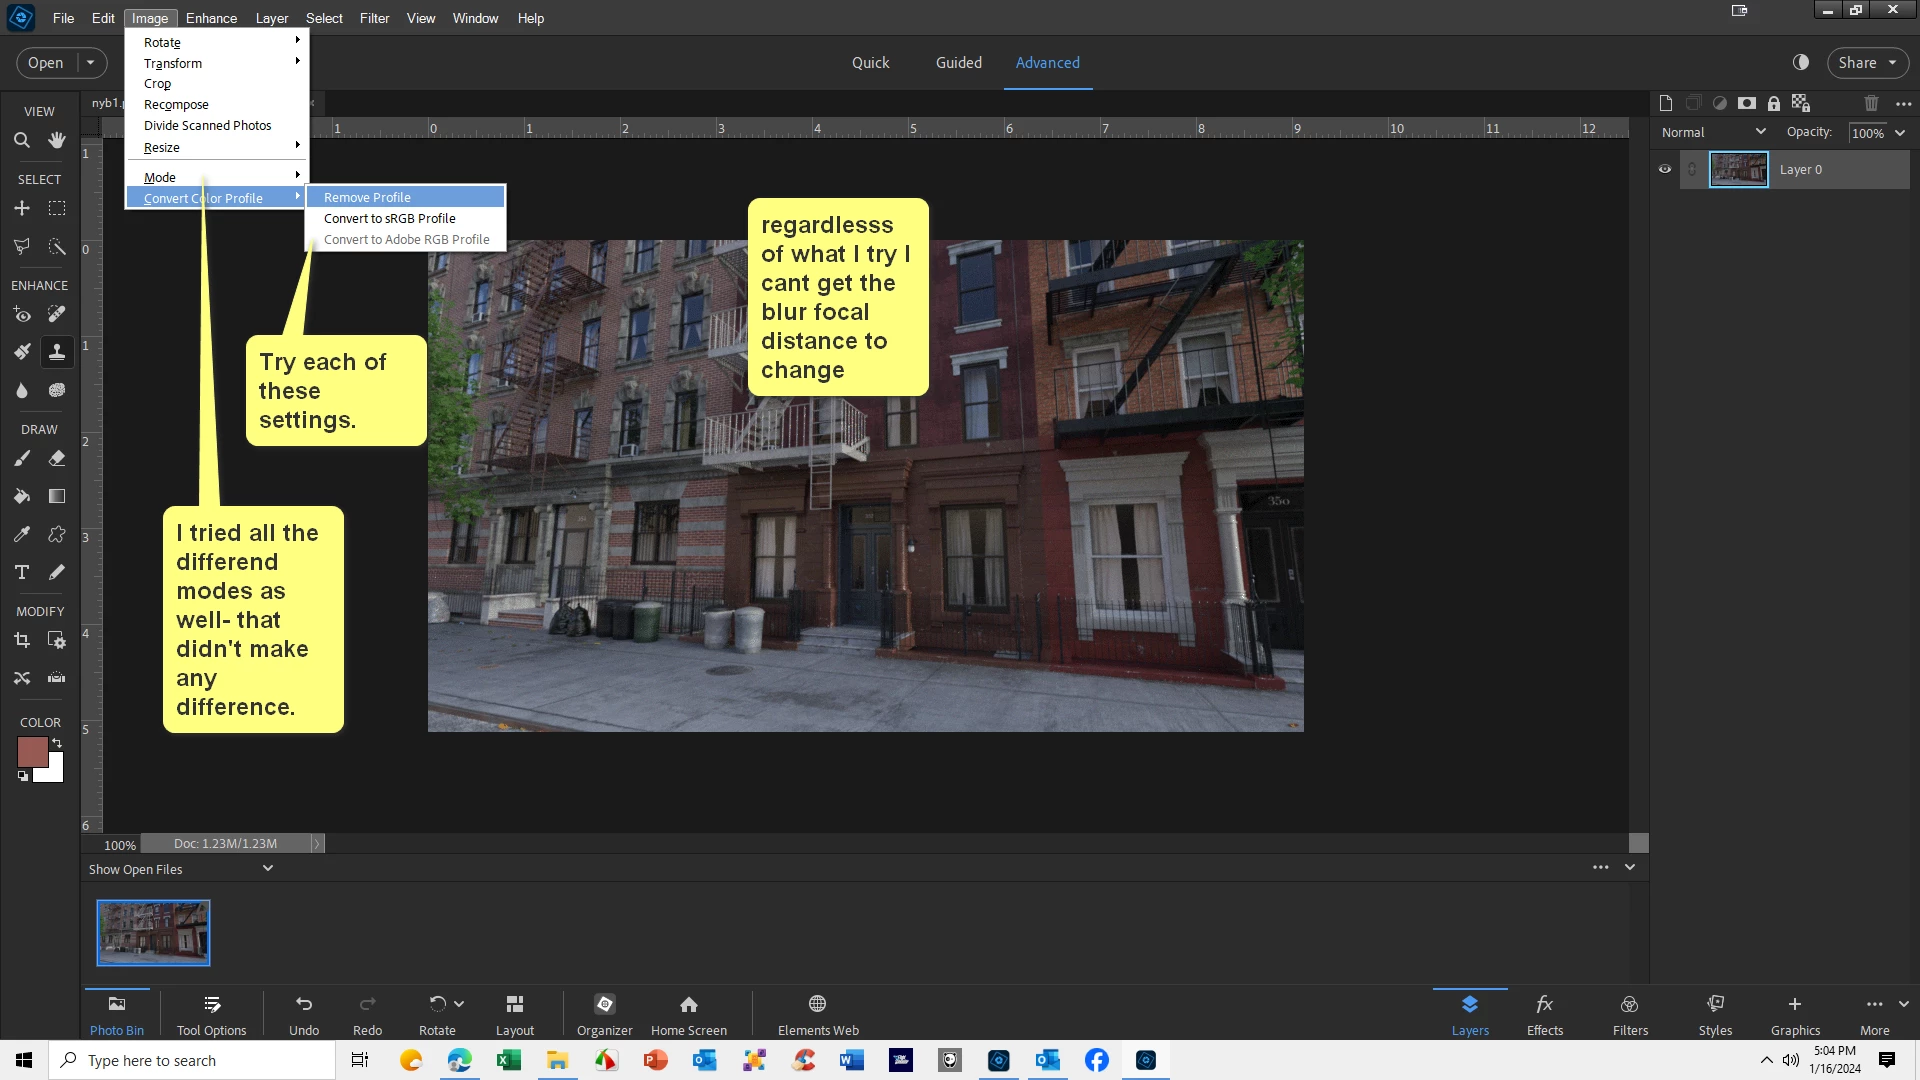The height and width of the screenshot is (1080, 1920).
Task: Select the Hand tool
Action: pos(57,140)
